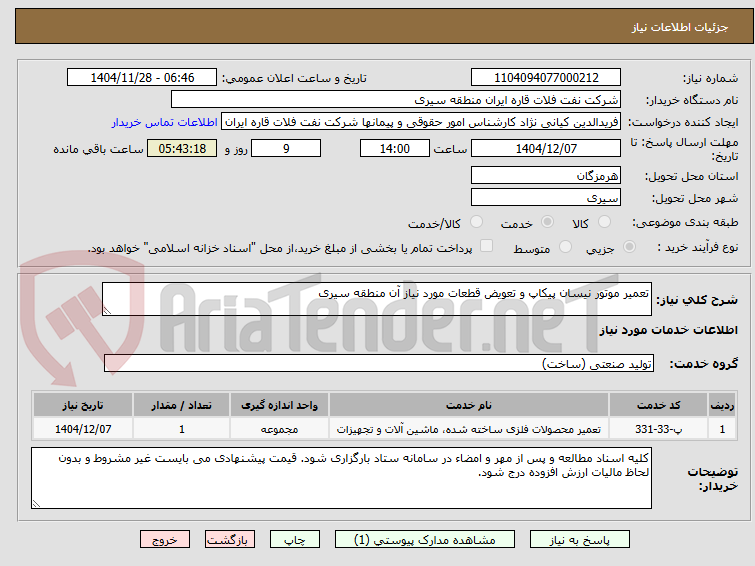
Task: Click the بازگشت back button
Action: click(x=230, y=540)
